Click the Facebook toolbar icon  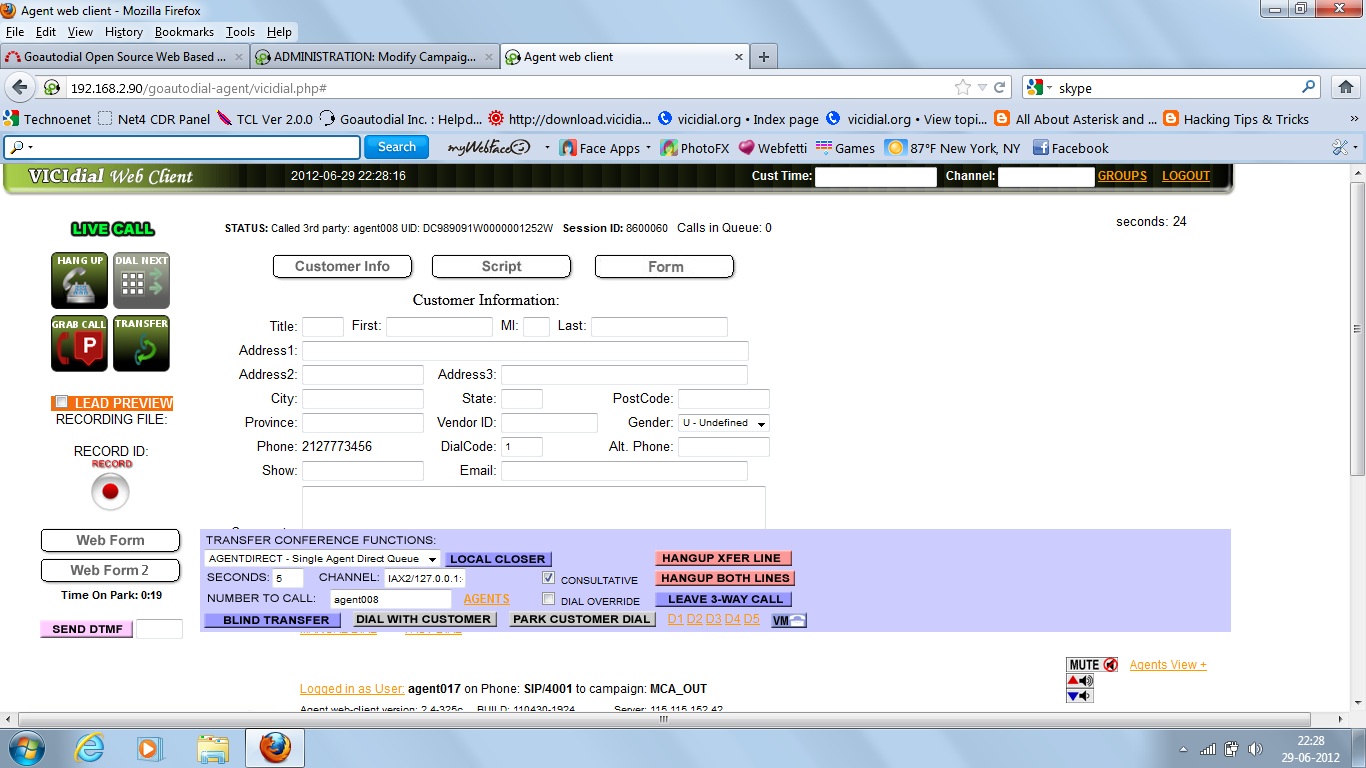click(x=1070, y=148)
